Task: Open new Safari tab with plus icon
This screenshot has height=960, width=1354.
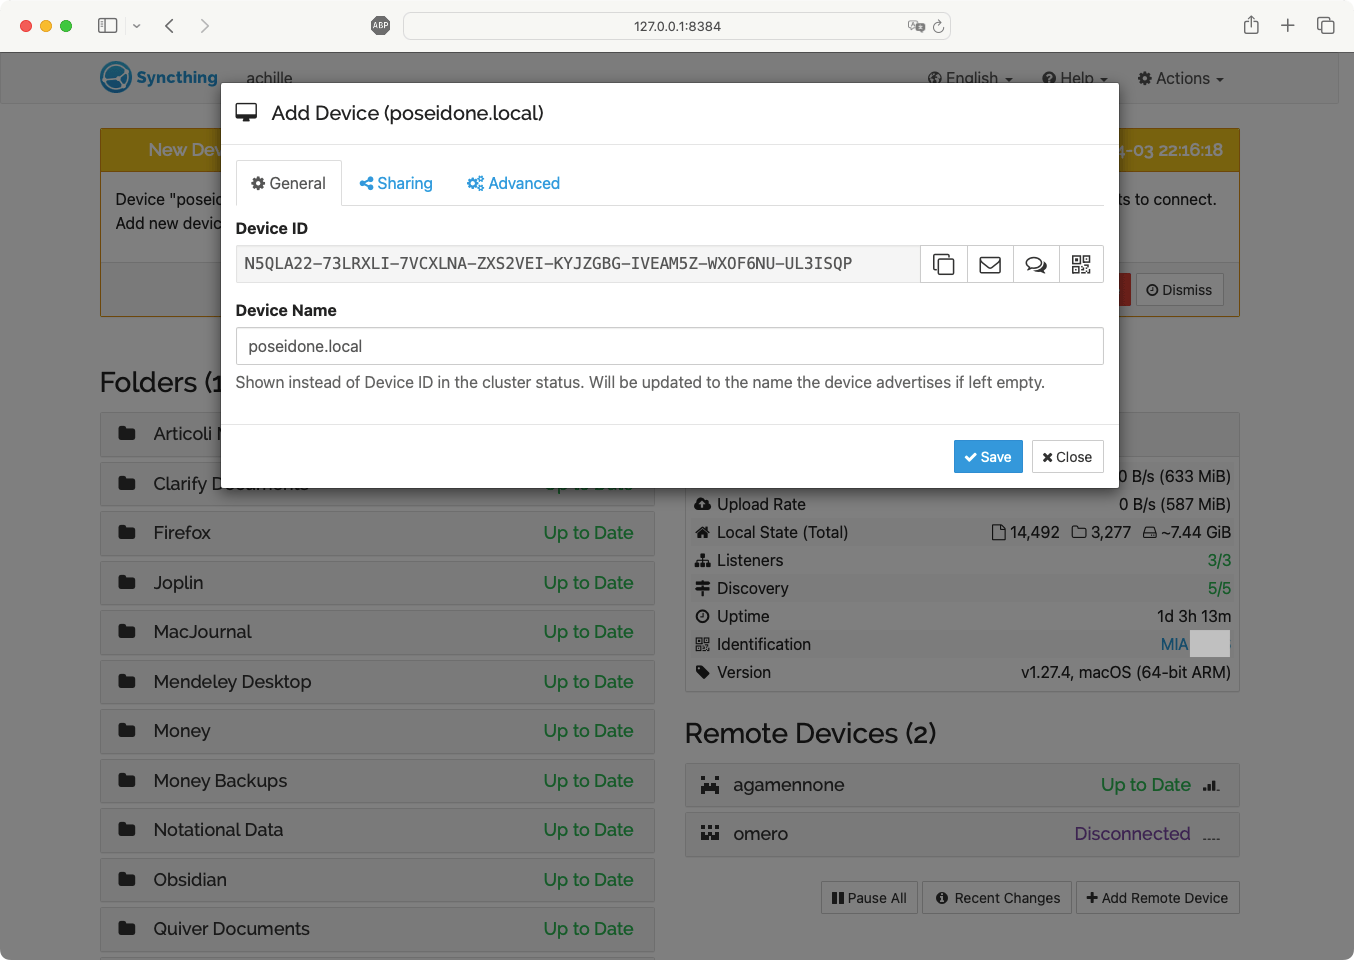Action: pyautogui.click(x=1288, y=26)
